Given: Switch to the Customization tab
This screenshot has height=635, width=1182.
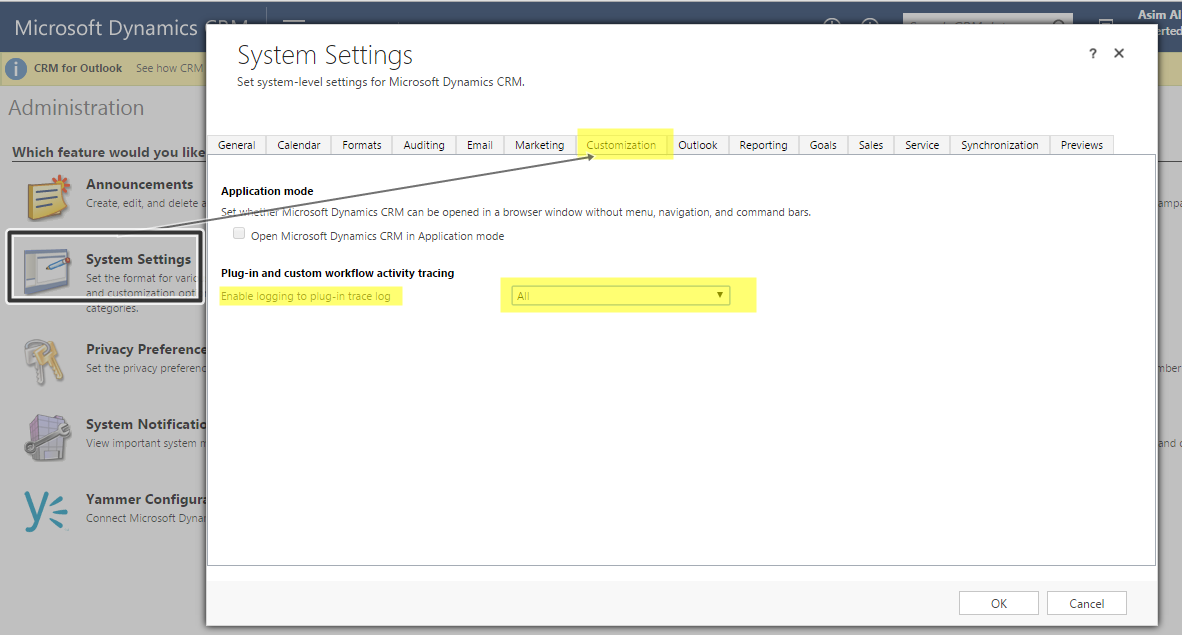Looking at the screenshot, I should point(622,145).
